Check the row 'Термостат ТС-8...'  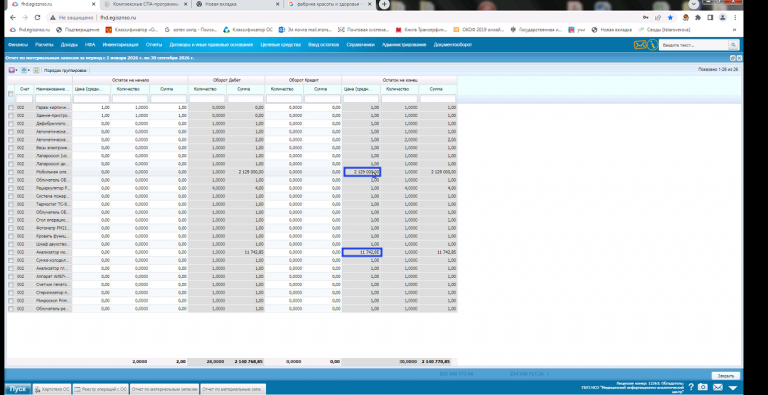[x=11, y=204]
